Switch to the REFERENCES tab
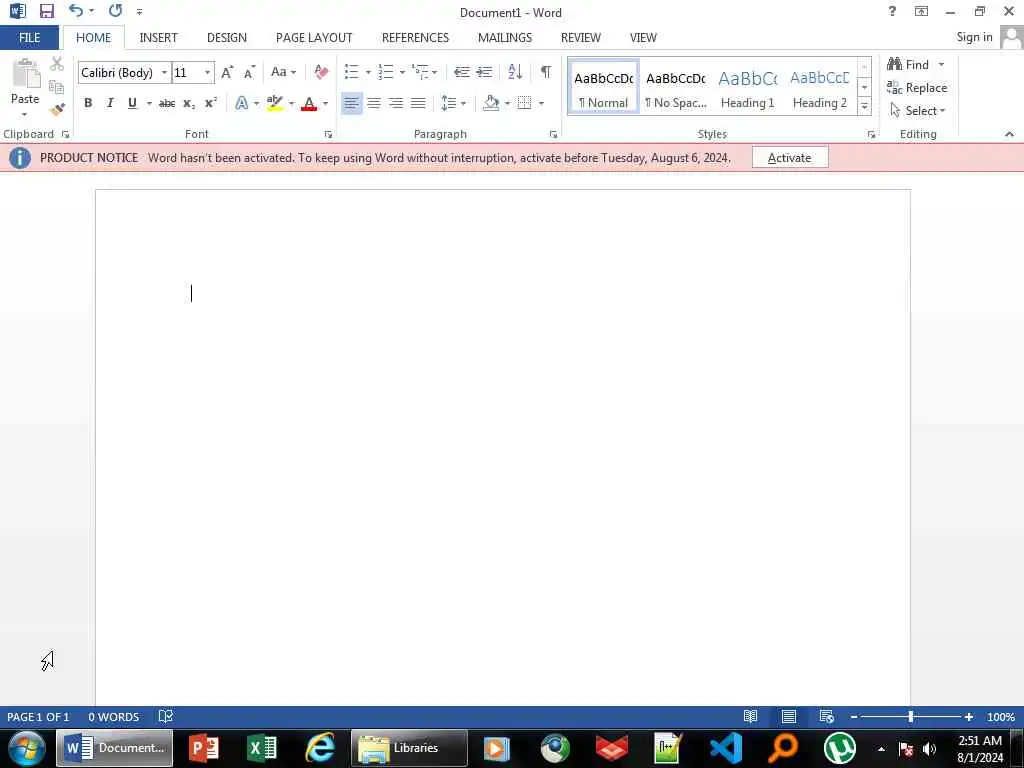The image size is (1024, 768). point(415,38)
